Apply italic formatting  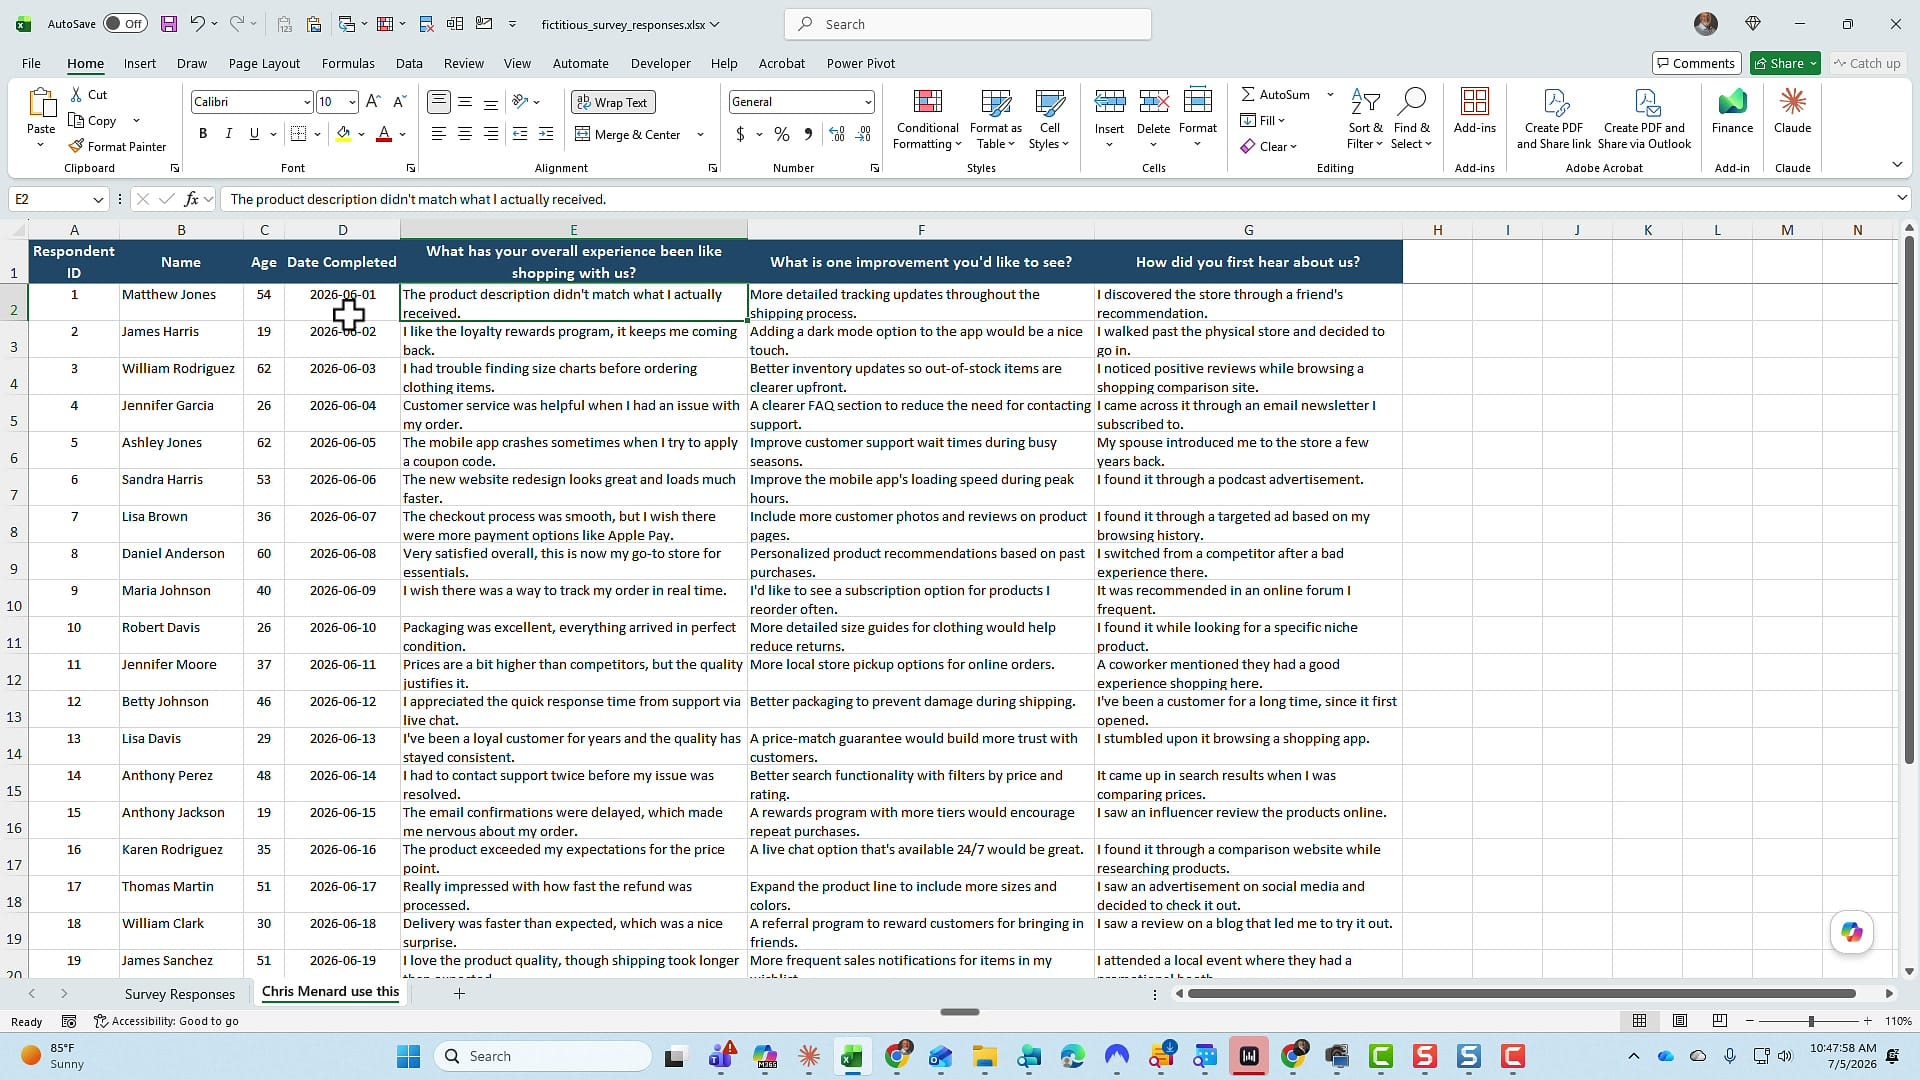(x=228, y=134)
